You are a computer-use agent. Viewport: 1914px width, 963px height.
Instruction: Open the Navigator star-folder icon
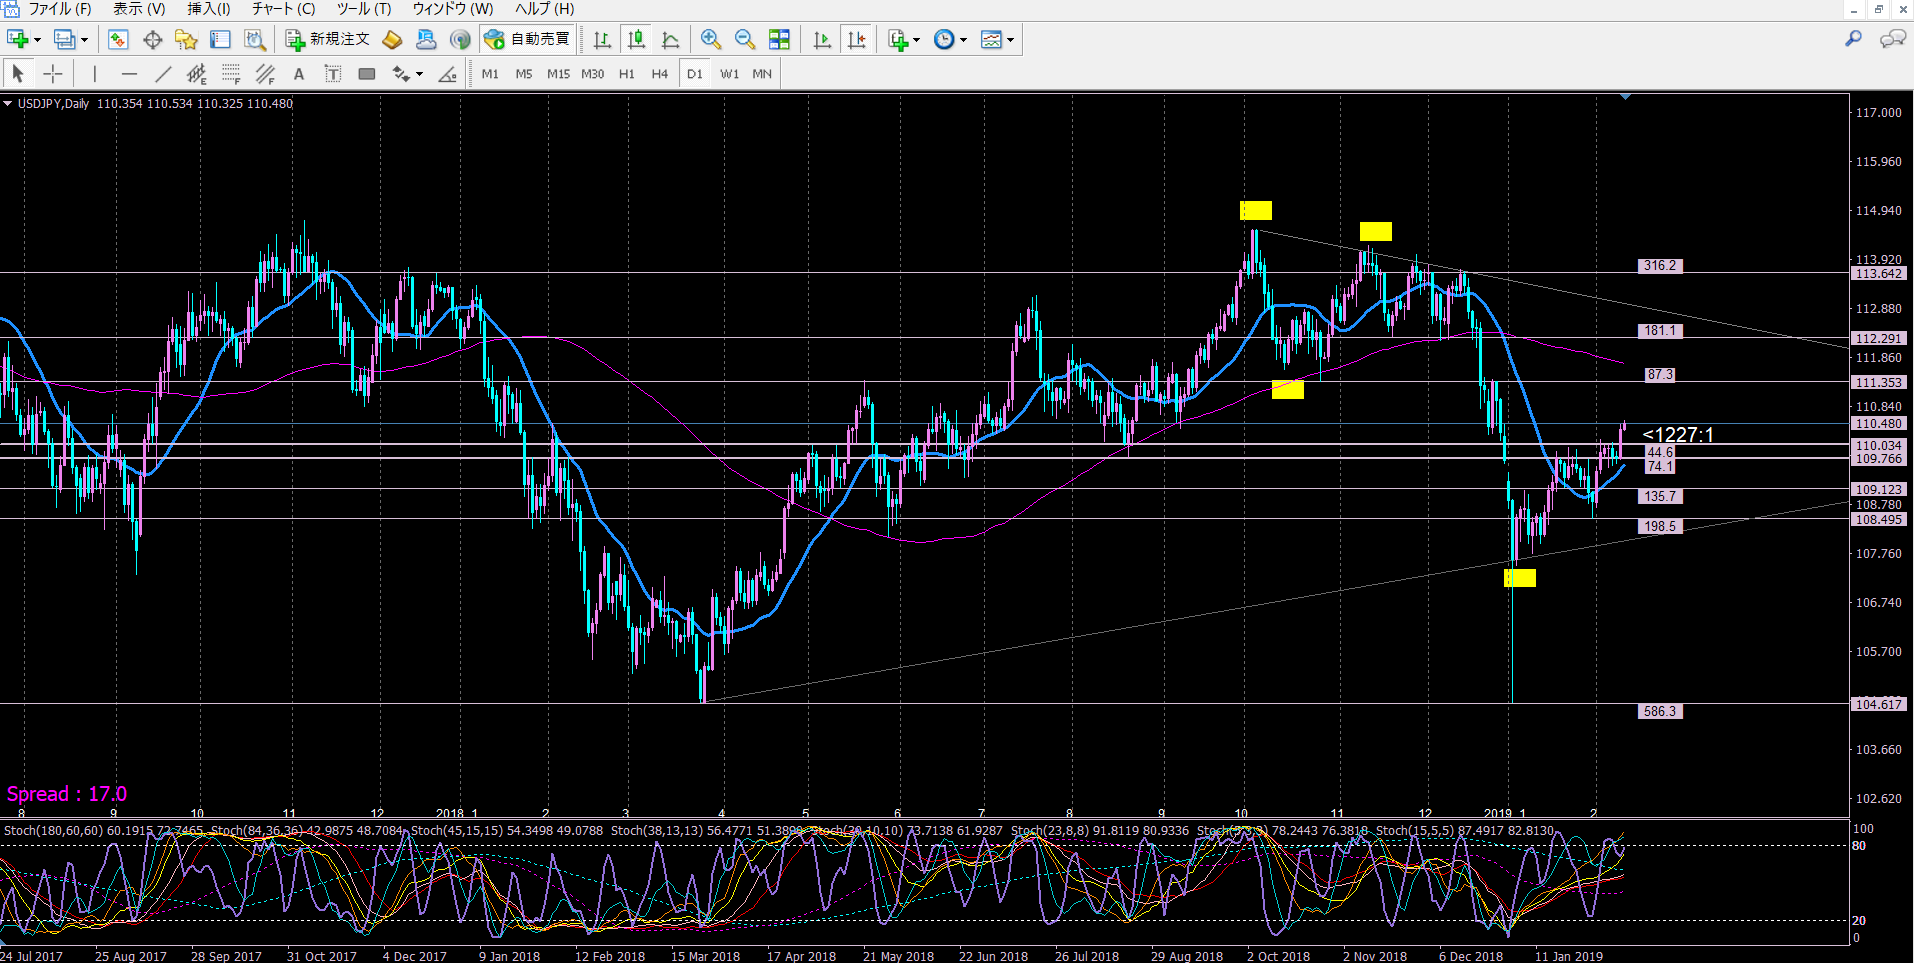coord(186,39)
